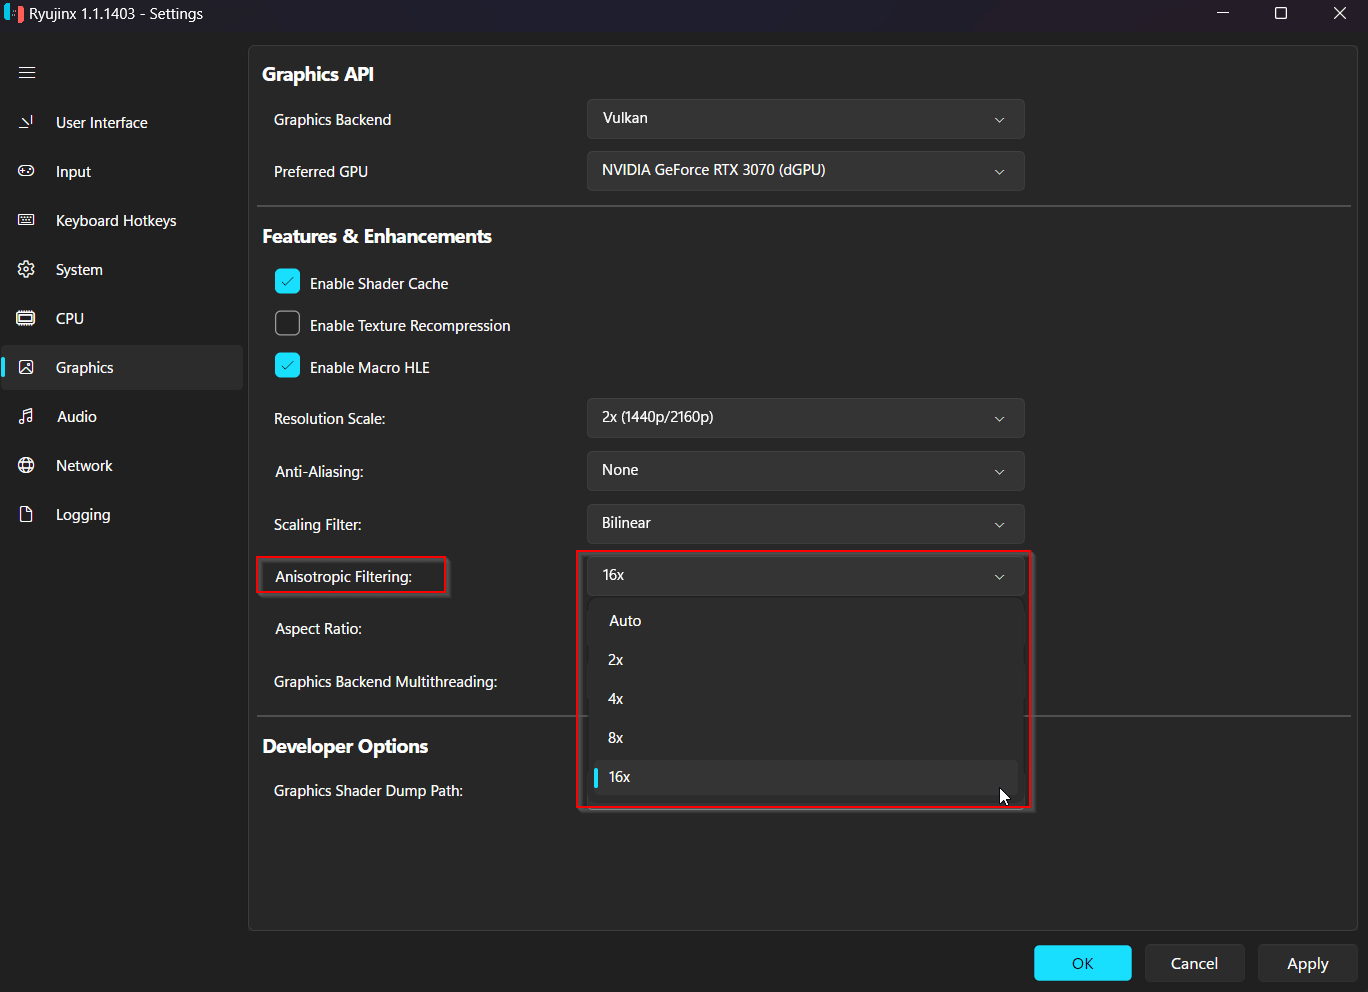The height and width of the screenshot is (992, 1368).
Task: Enable the Texture Recompression checkbox
Action: 287,324
